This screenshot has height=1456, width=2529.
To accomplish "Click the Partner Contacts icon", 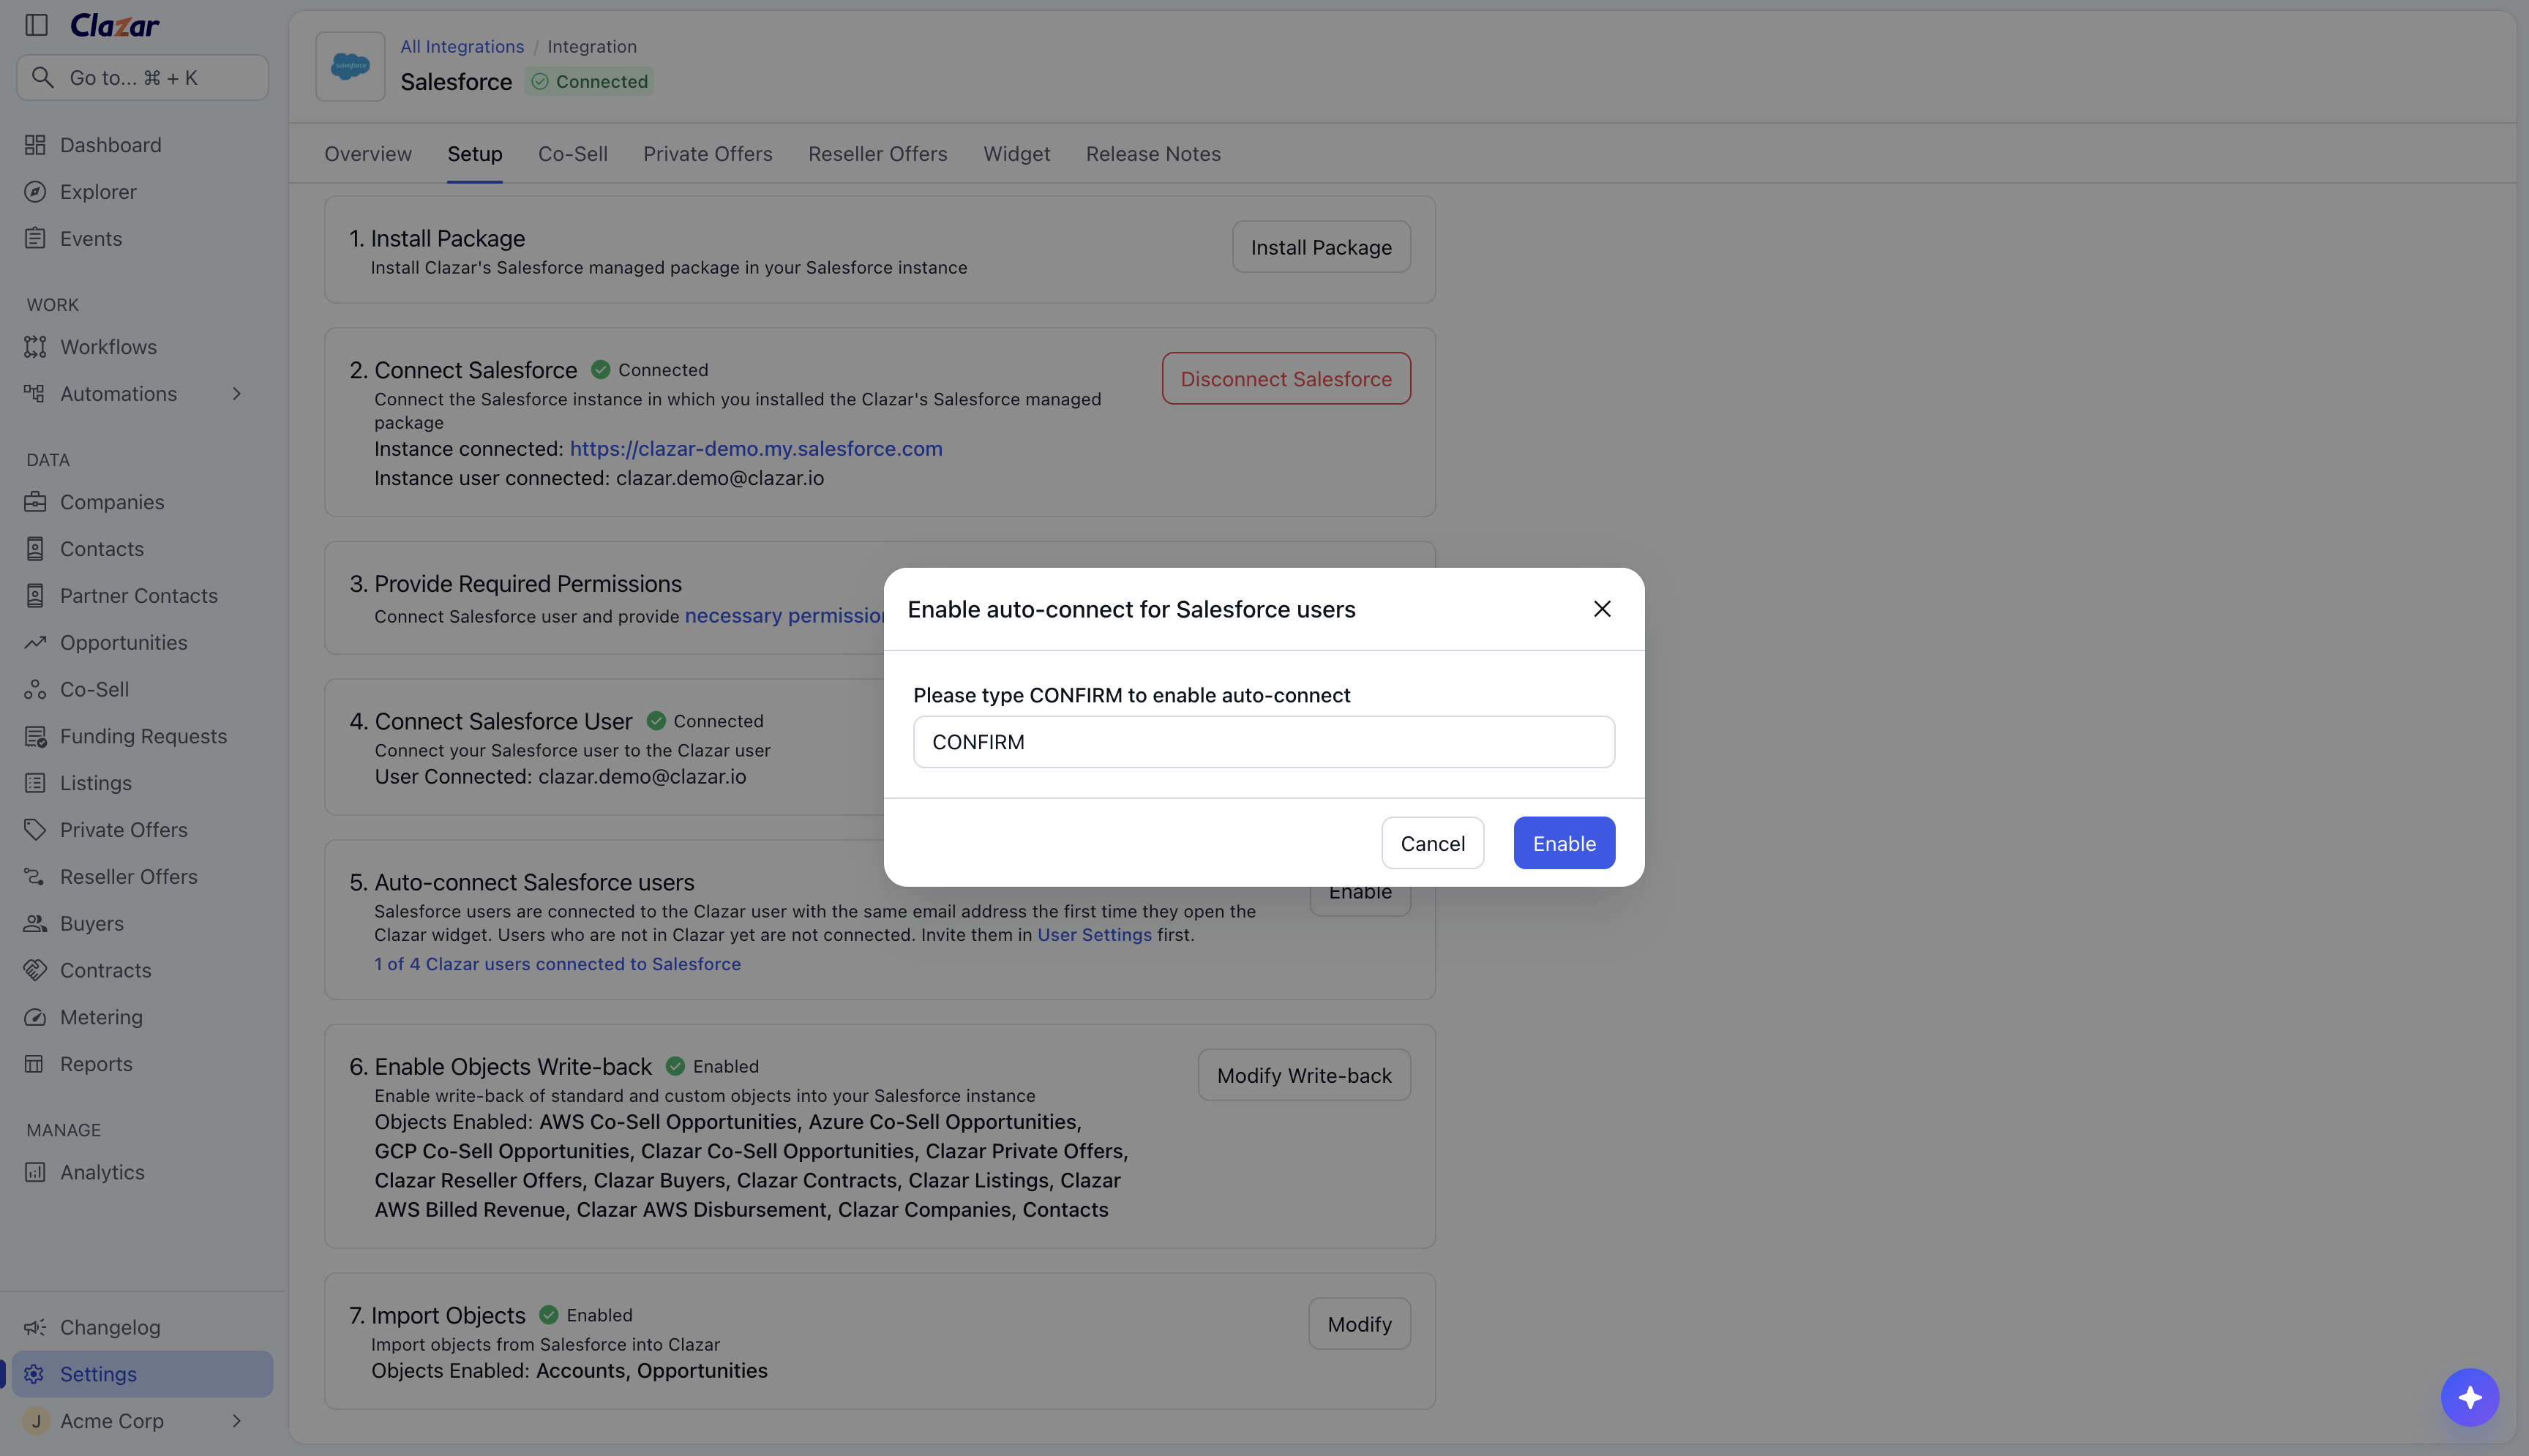I will pos(35,596).
